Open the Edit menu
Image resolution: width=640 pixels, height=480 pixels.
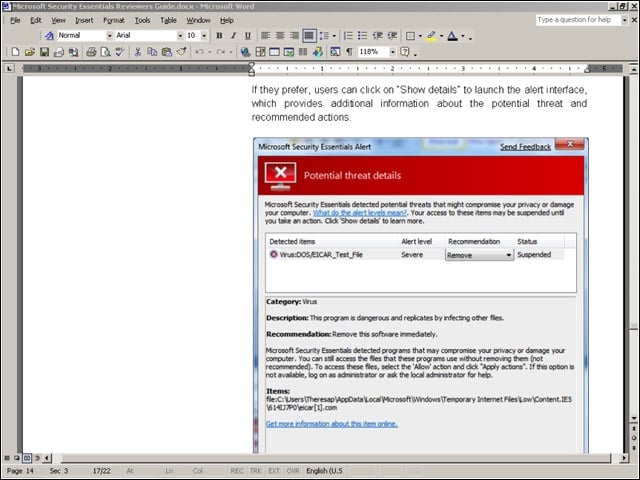36,20
